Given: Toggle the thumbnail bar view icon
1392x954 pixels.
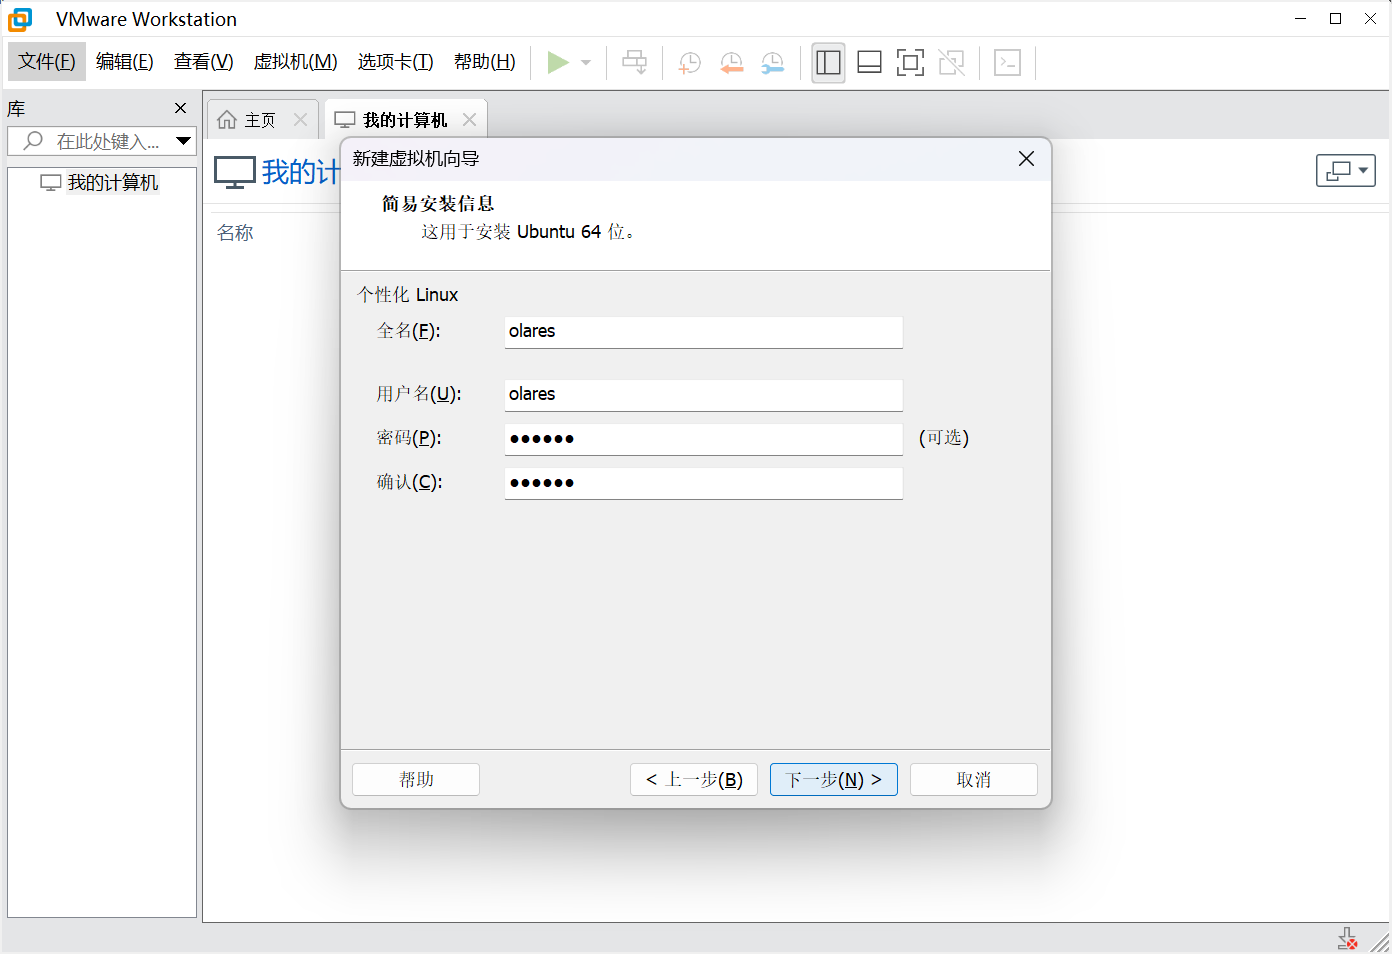Looking at the screenshot, I should coord(869,63).
